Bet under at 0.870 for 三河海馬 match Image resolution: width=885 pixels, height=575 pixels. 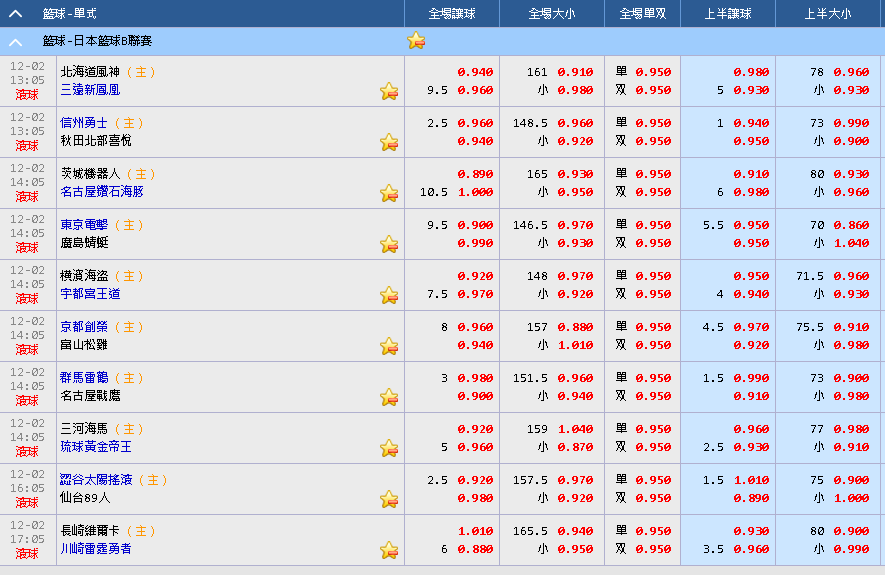coord(575,447)
